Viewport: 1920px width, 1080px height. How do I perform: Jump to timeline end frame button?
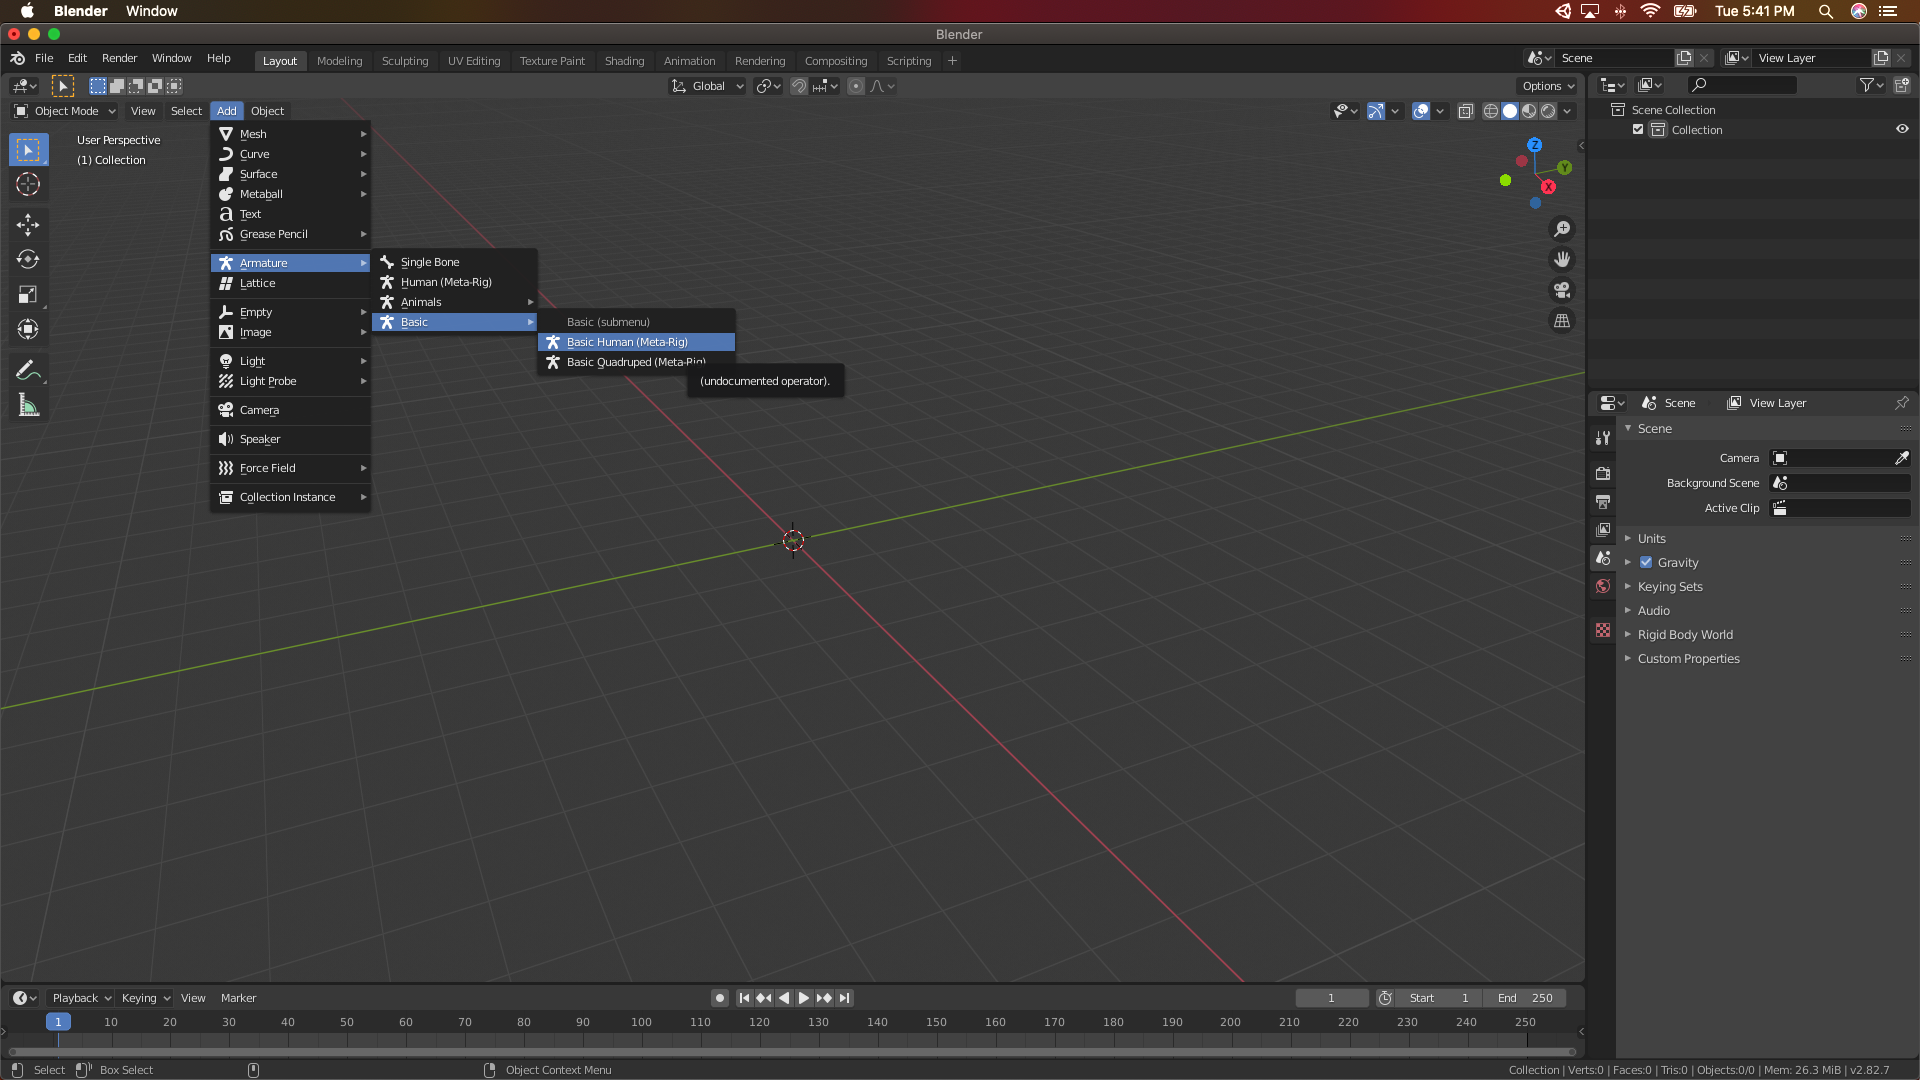tap(845, 998)
